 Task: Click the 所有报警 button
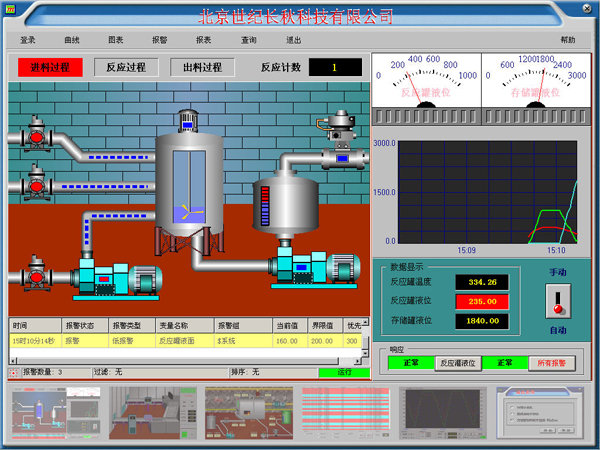(x=553, y=363)
